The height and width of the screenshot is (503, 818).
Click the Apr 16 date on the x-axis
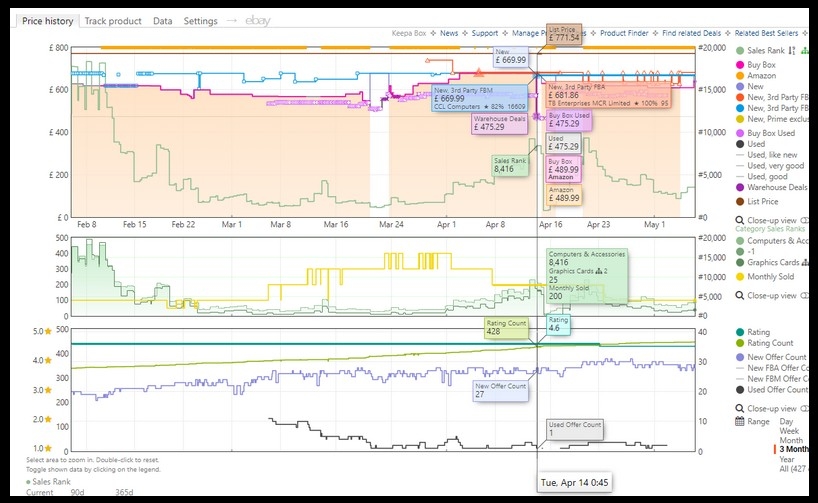click(550, 224)
